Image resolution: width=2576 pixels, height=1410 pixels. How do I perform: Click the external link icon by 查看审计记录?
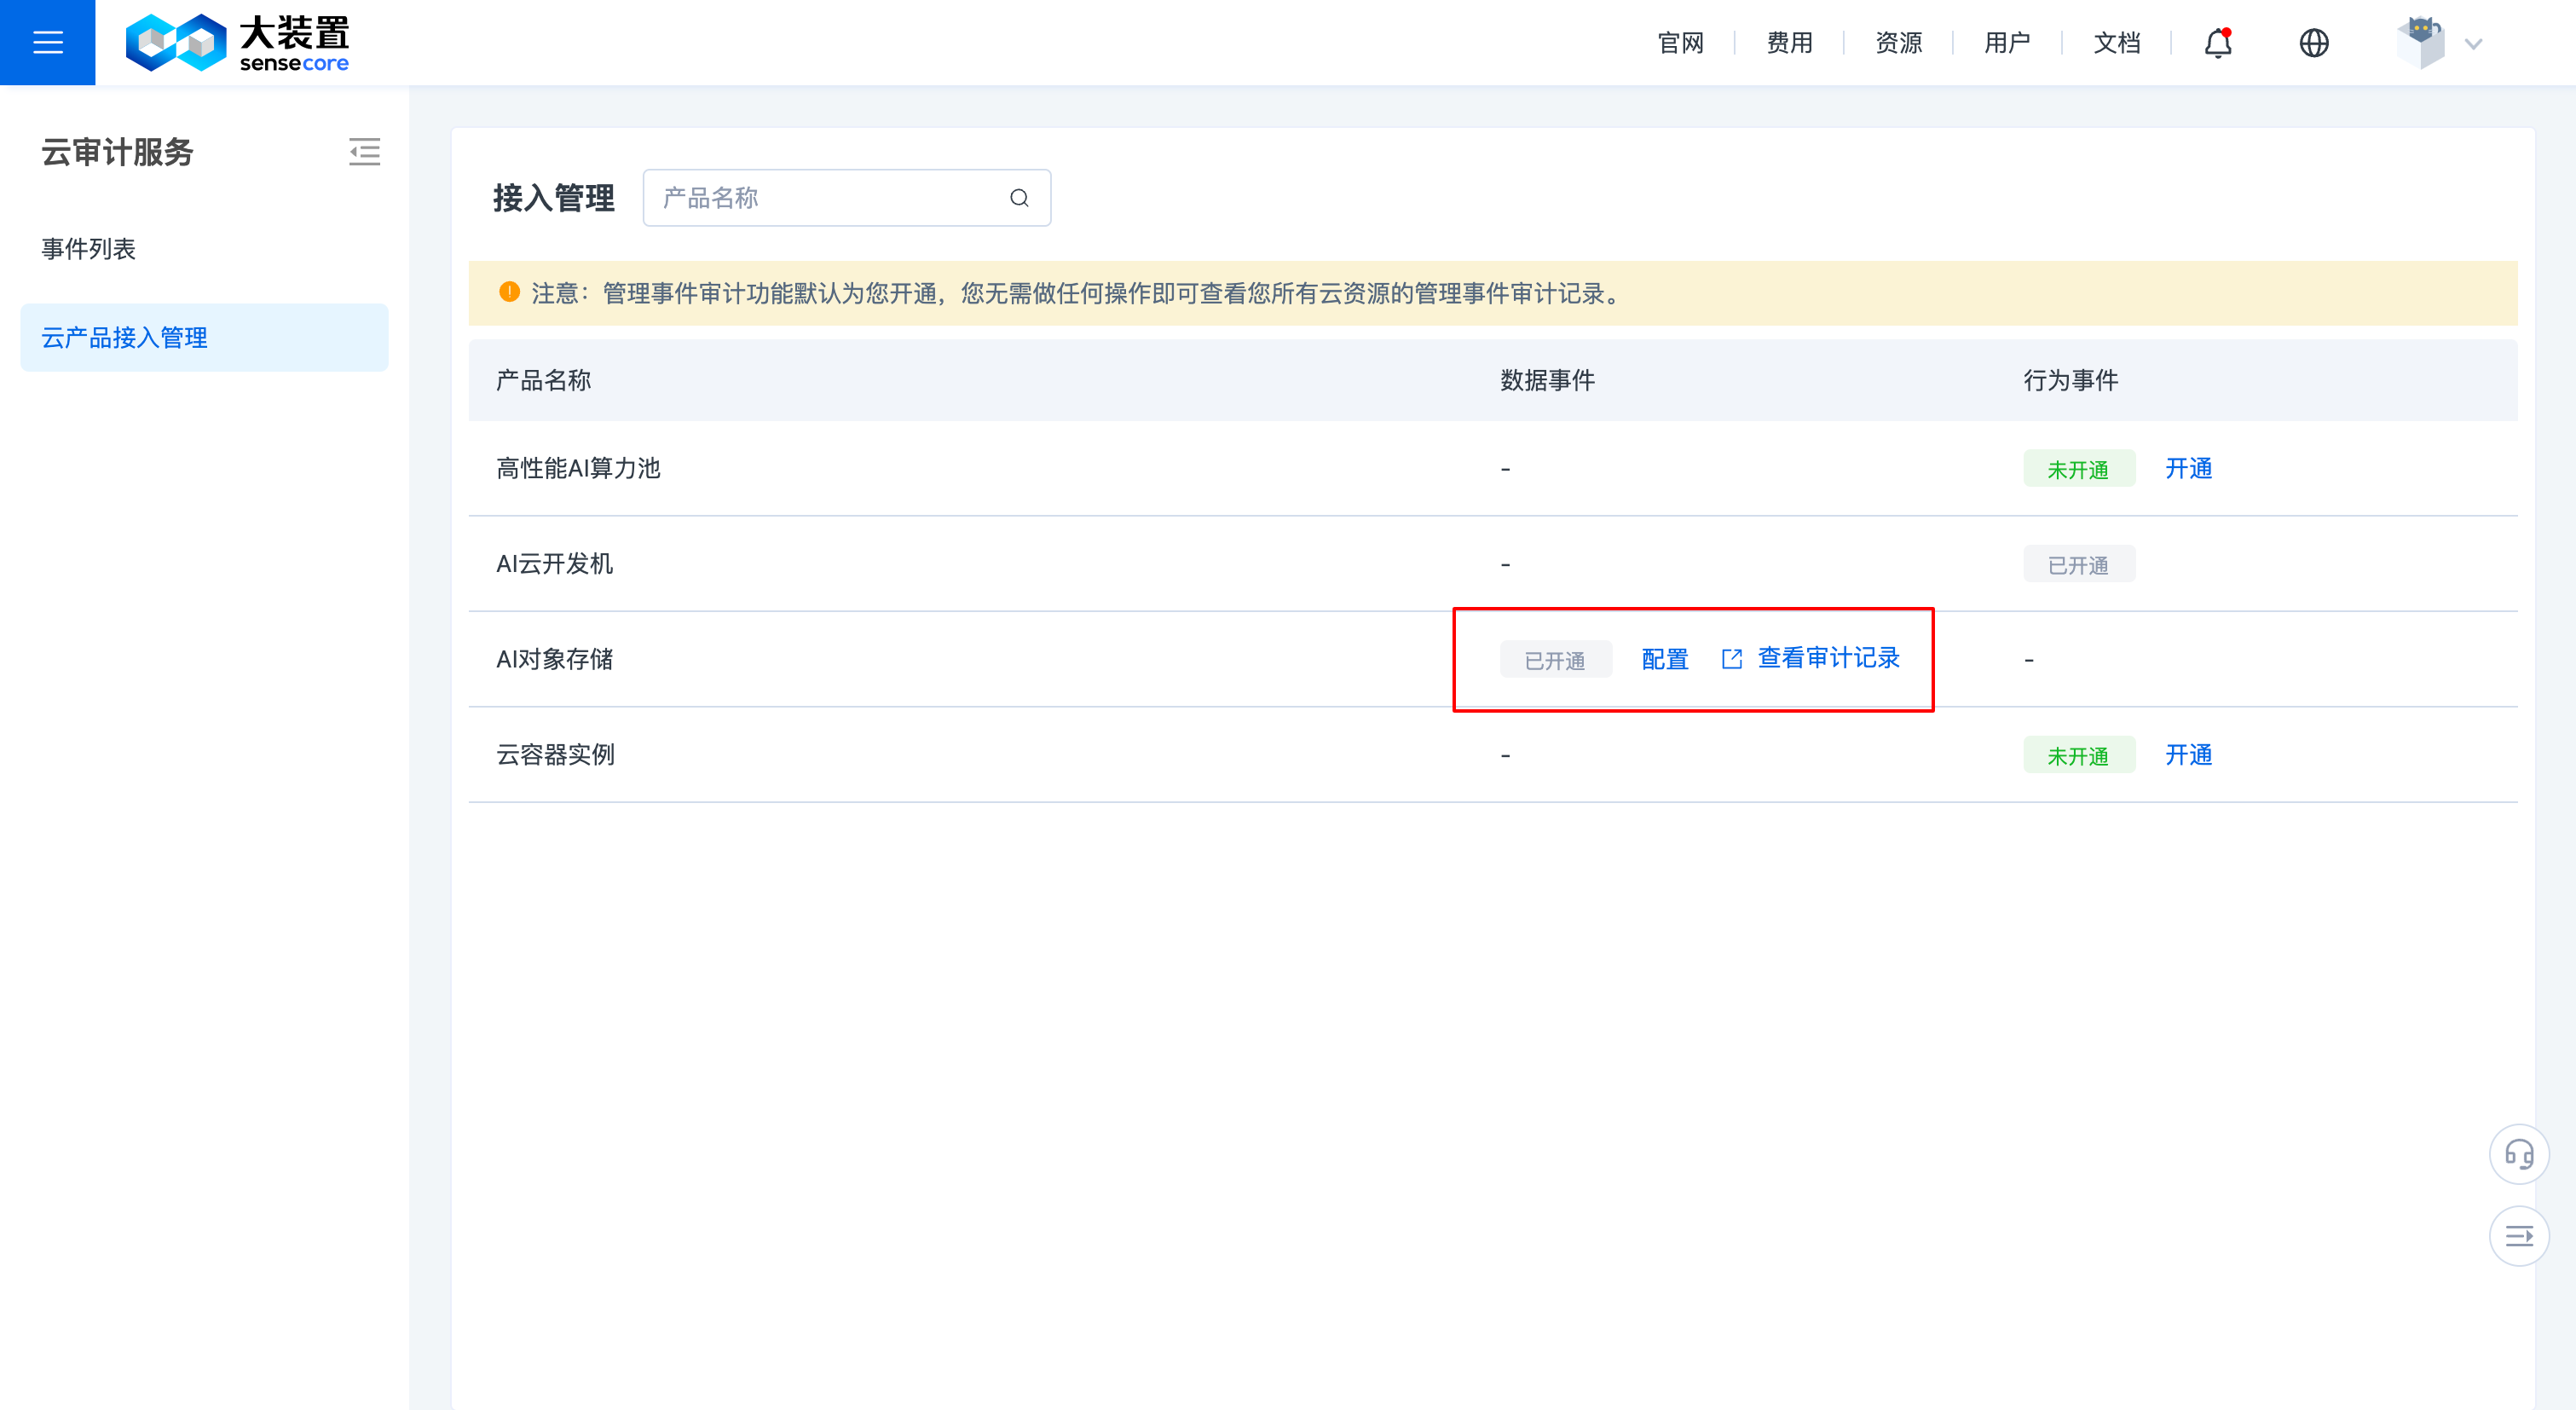[x=1732, y=659]
